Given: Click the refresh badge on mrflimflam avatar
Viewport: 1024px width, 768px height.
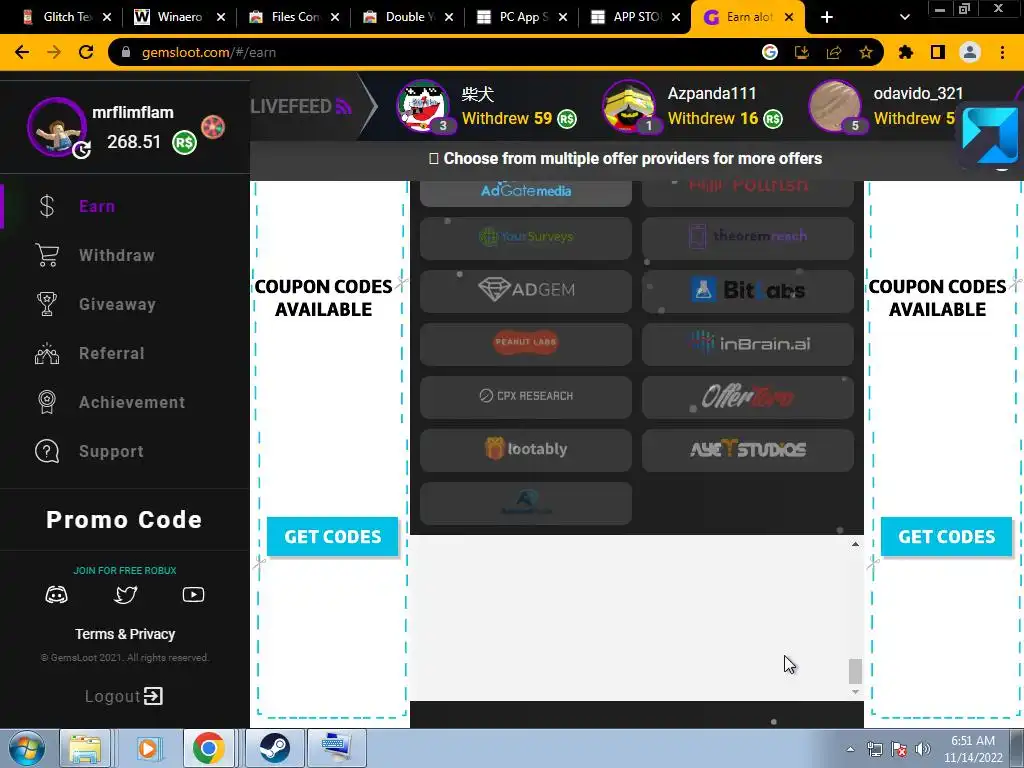Looking at the screenshot, I should (x=81, y=150).
